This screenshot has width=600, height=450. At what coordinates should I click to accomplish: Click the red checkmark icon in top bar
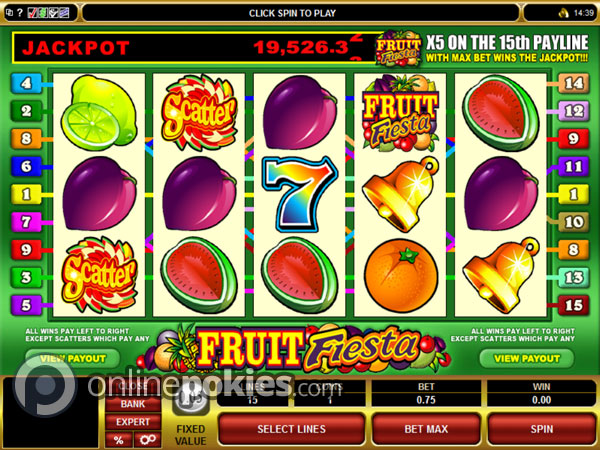[x=33, y=13]
